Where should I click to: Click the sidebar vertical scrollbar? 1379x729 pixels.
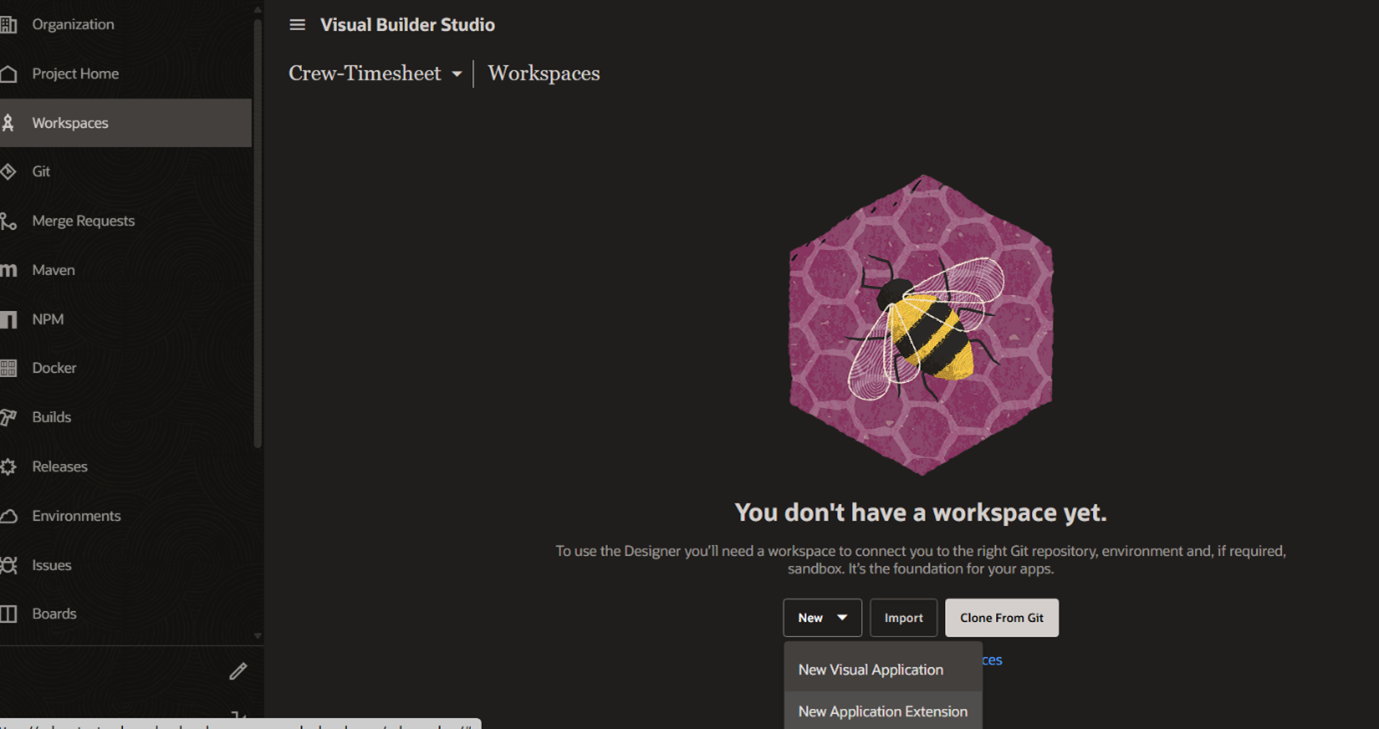[x=257, y=230]
